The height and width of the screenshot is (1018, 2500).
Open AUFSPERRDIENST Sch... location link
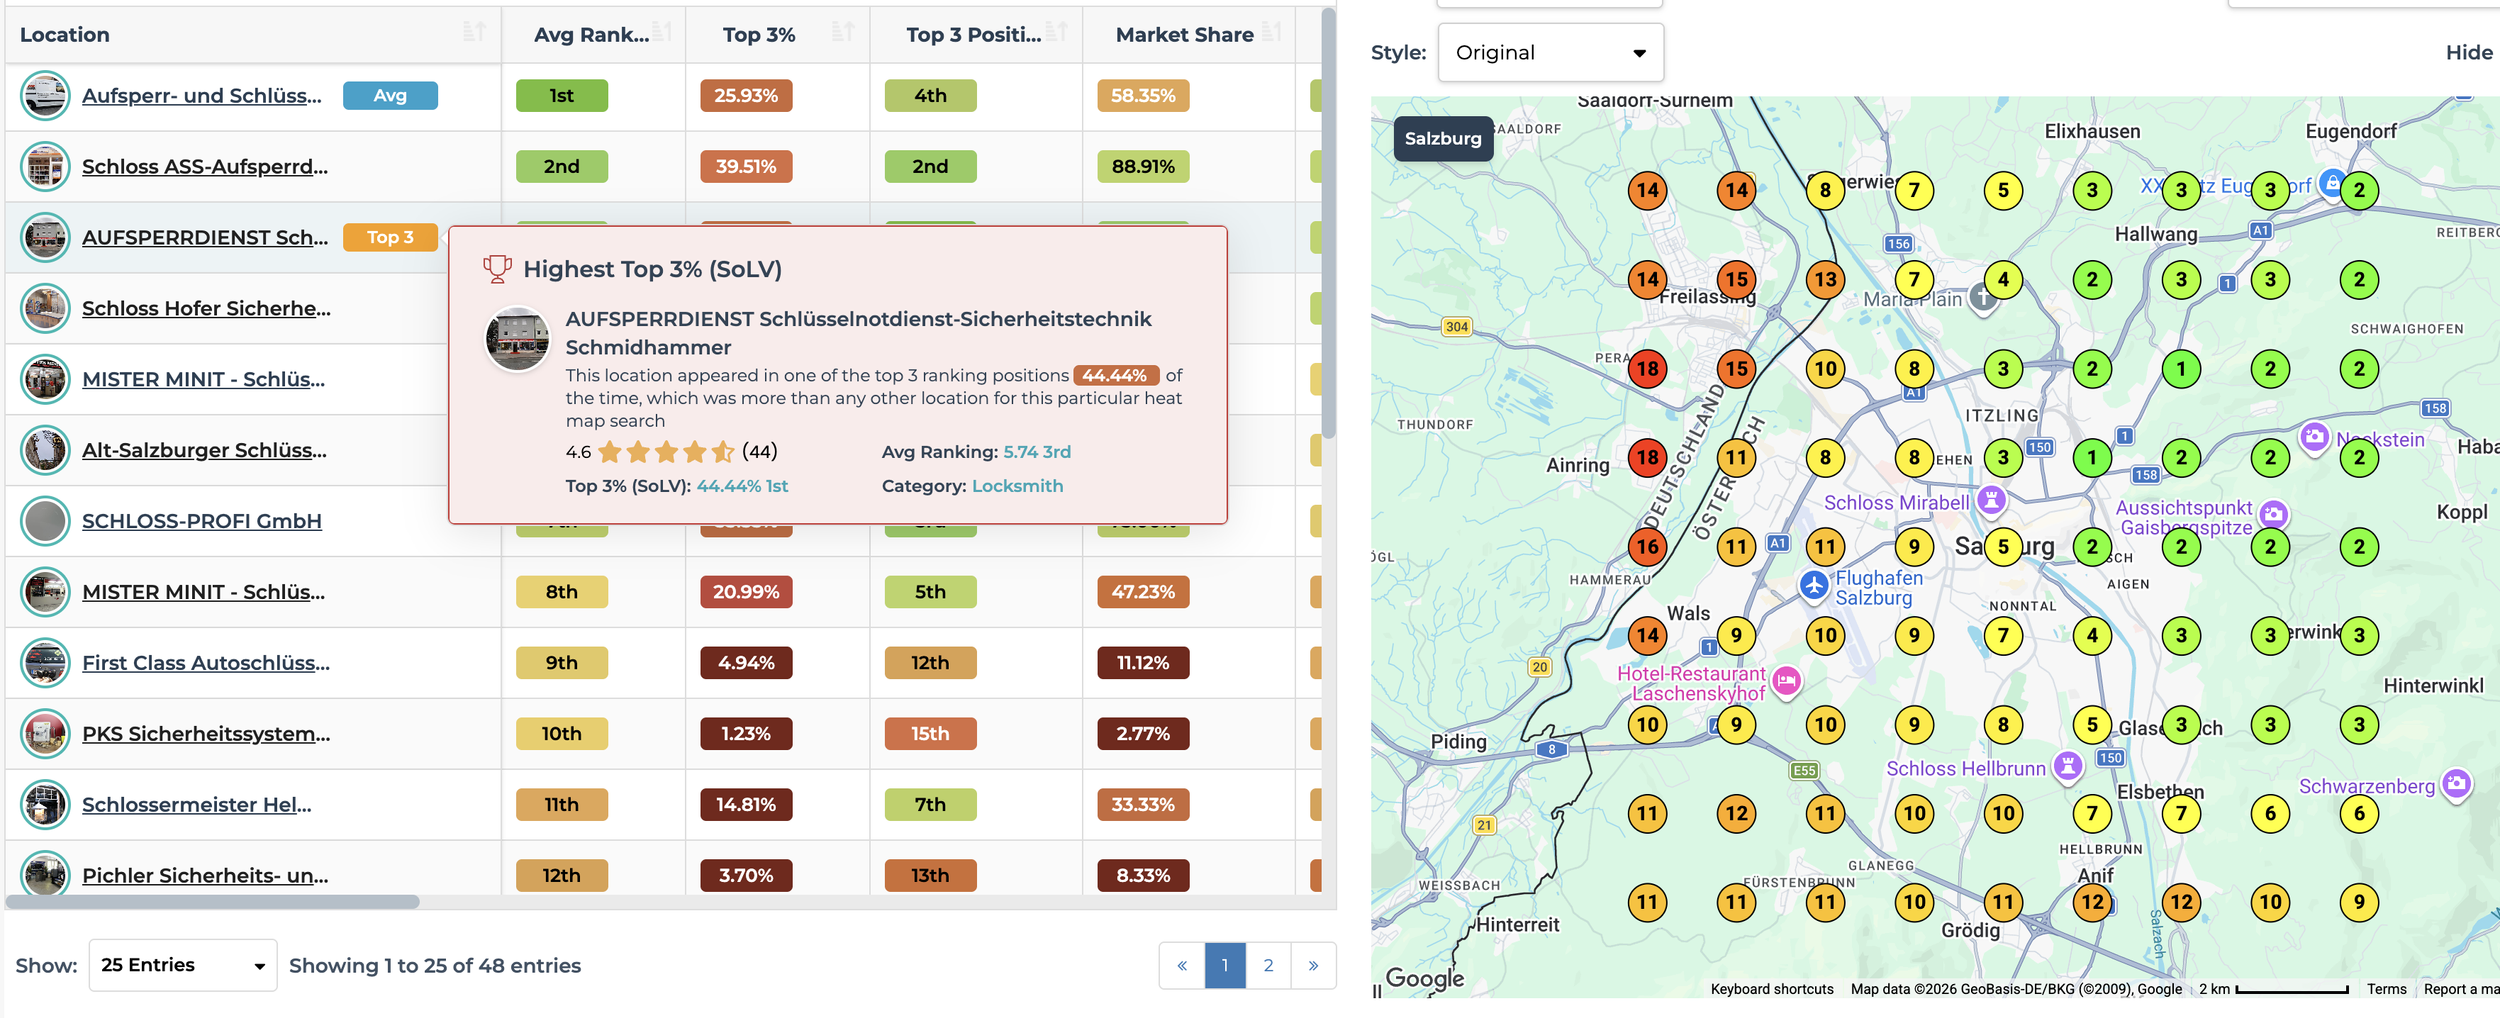tap(205, 238)
